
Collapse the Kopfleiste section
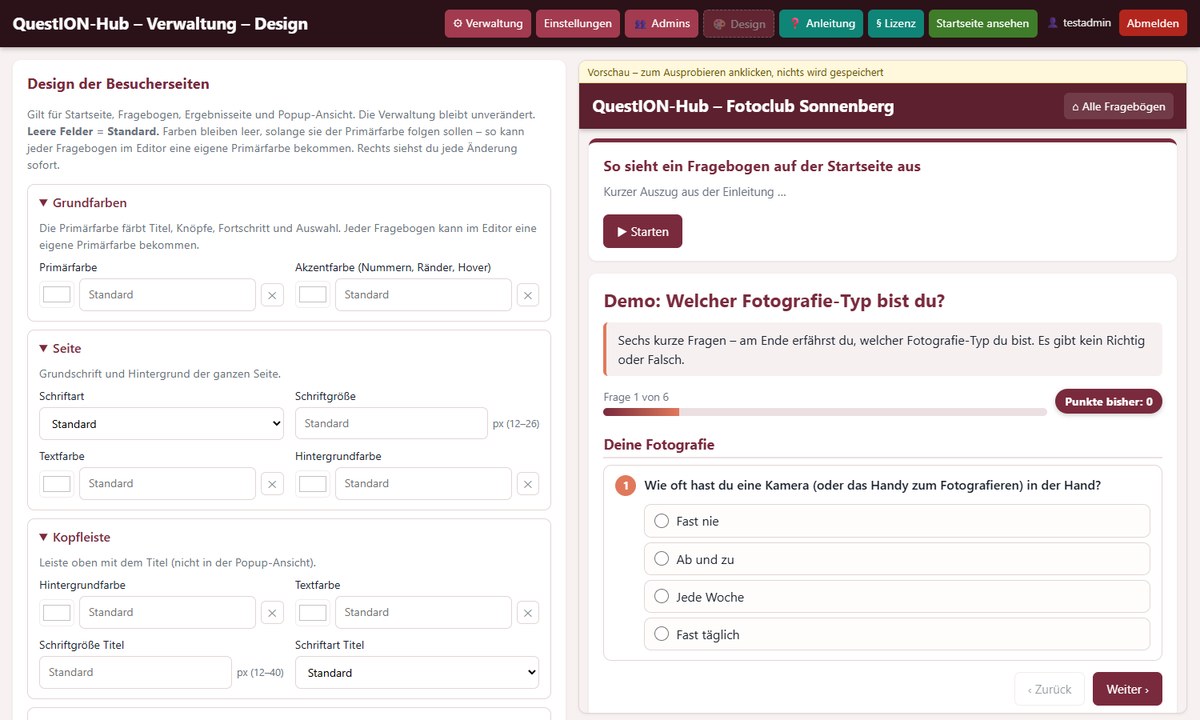74,538
